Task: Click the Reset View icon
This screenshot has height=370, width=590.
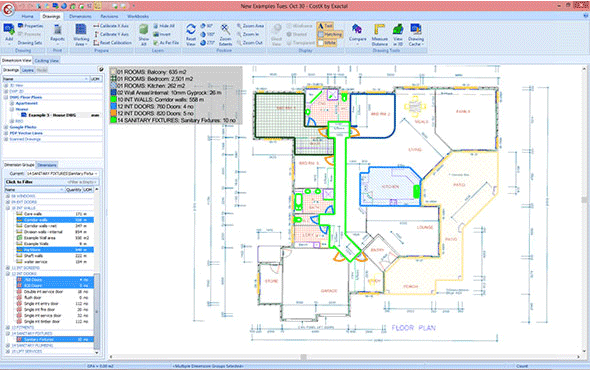Action: tap(191, 34)
